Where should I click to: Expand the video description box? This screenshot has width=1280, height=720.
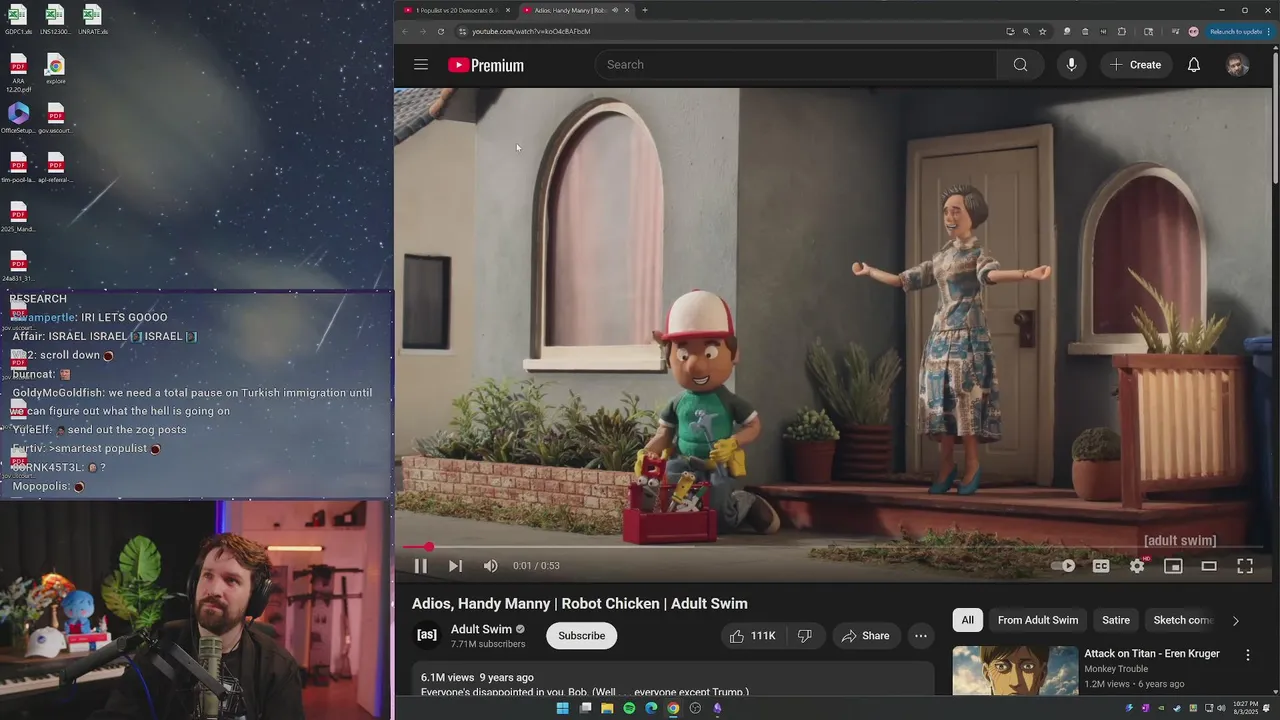(673, 679)
